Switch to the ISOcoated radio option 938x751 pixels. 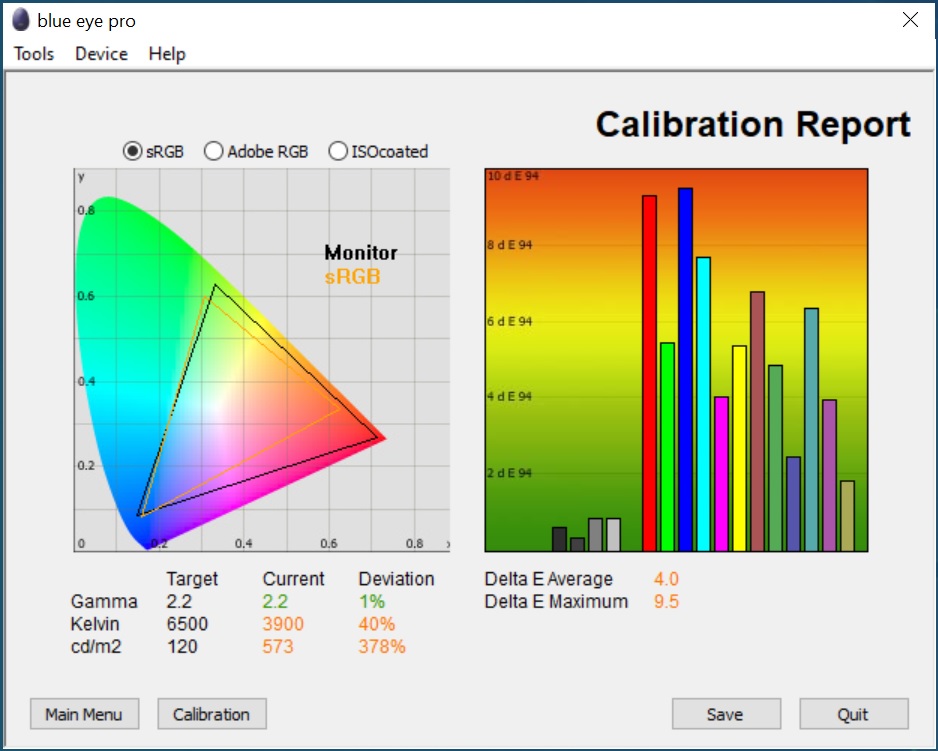337,152
